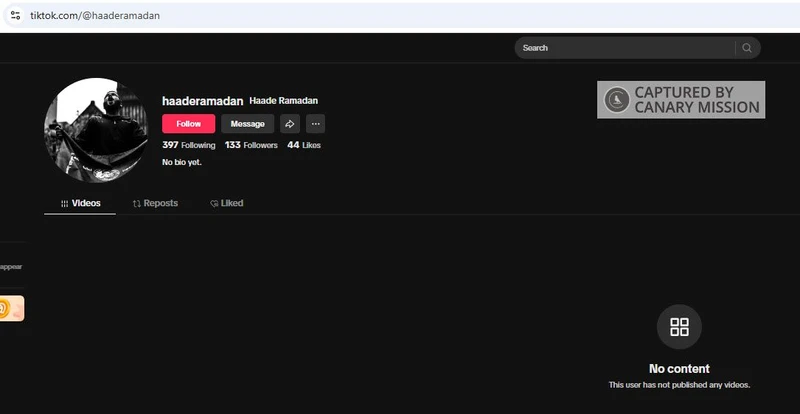Click the No content grid icon

pos(679,327)
